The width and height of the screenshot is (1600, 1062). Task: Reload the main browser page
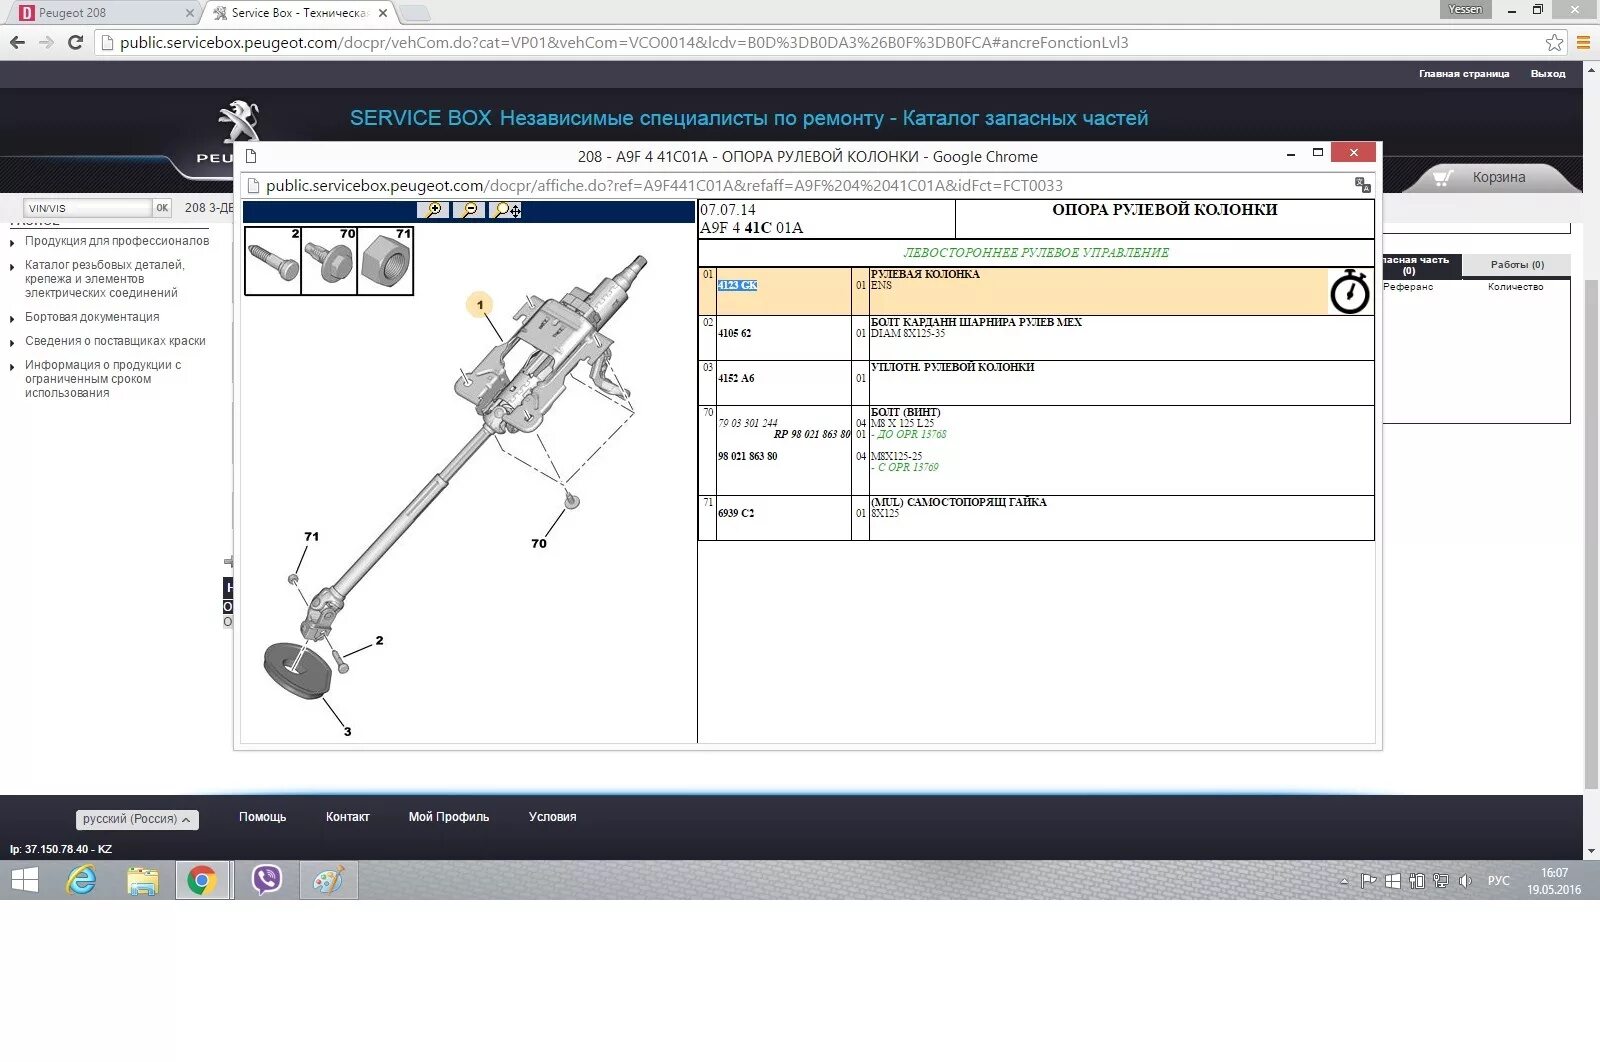[x=75, y=43]
